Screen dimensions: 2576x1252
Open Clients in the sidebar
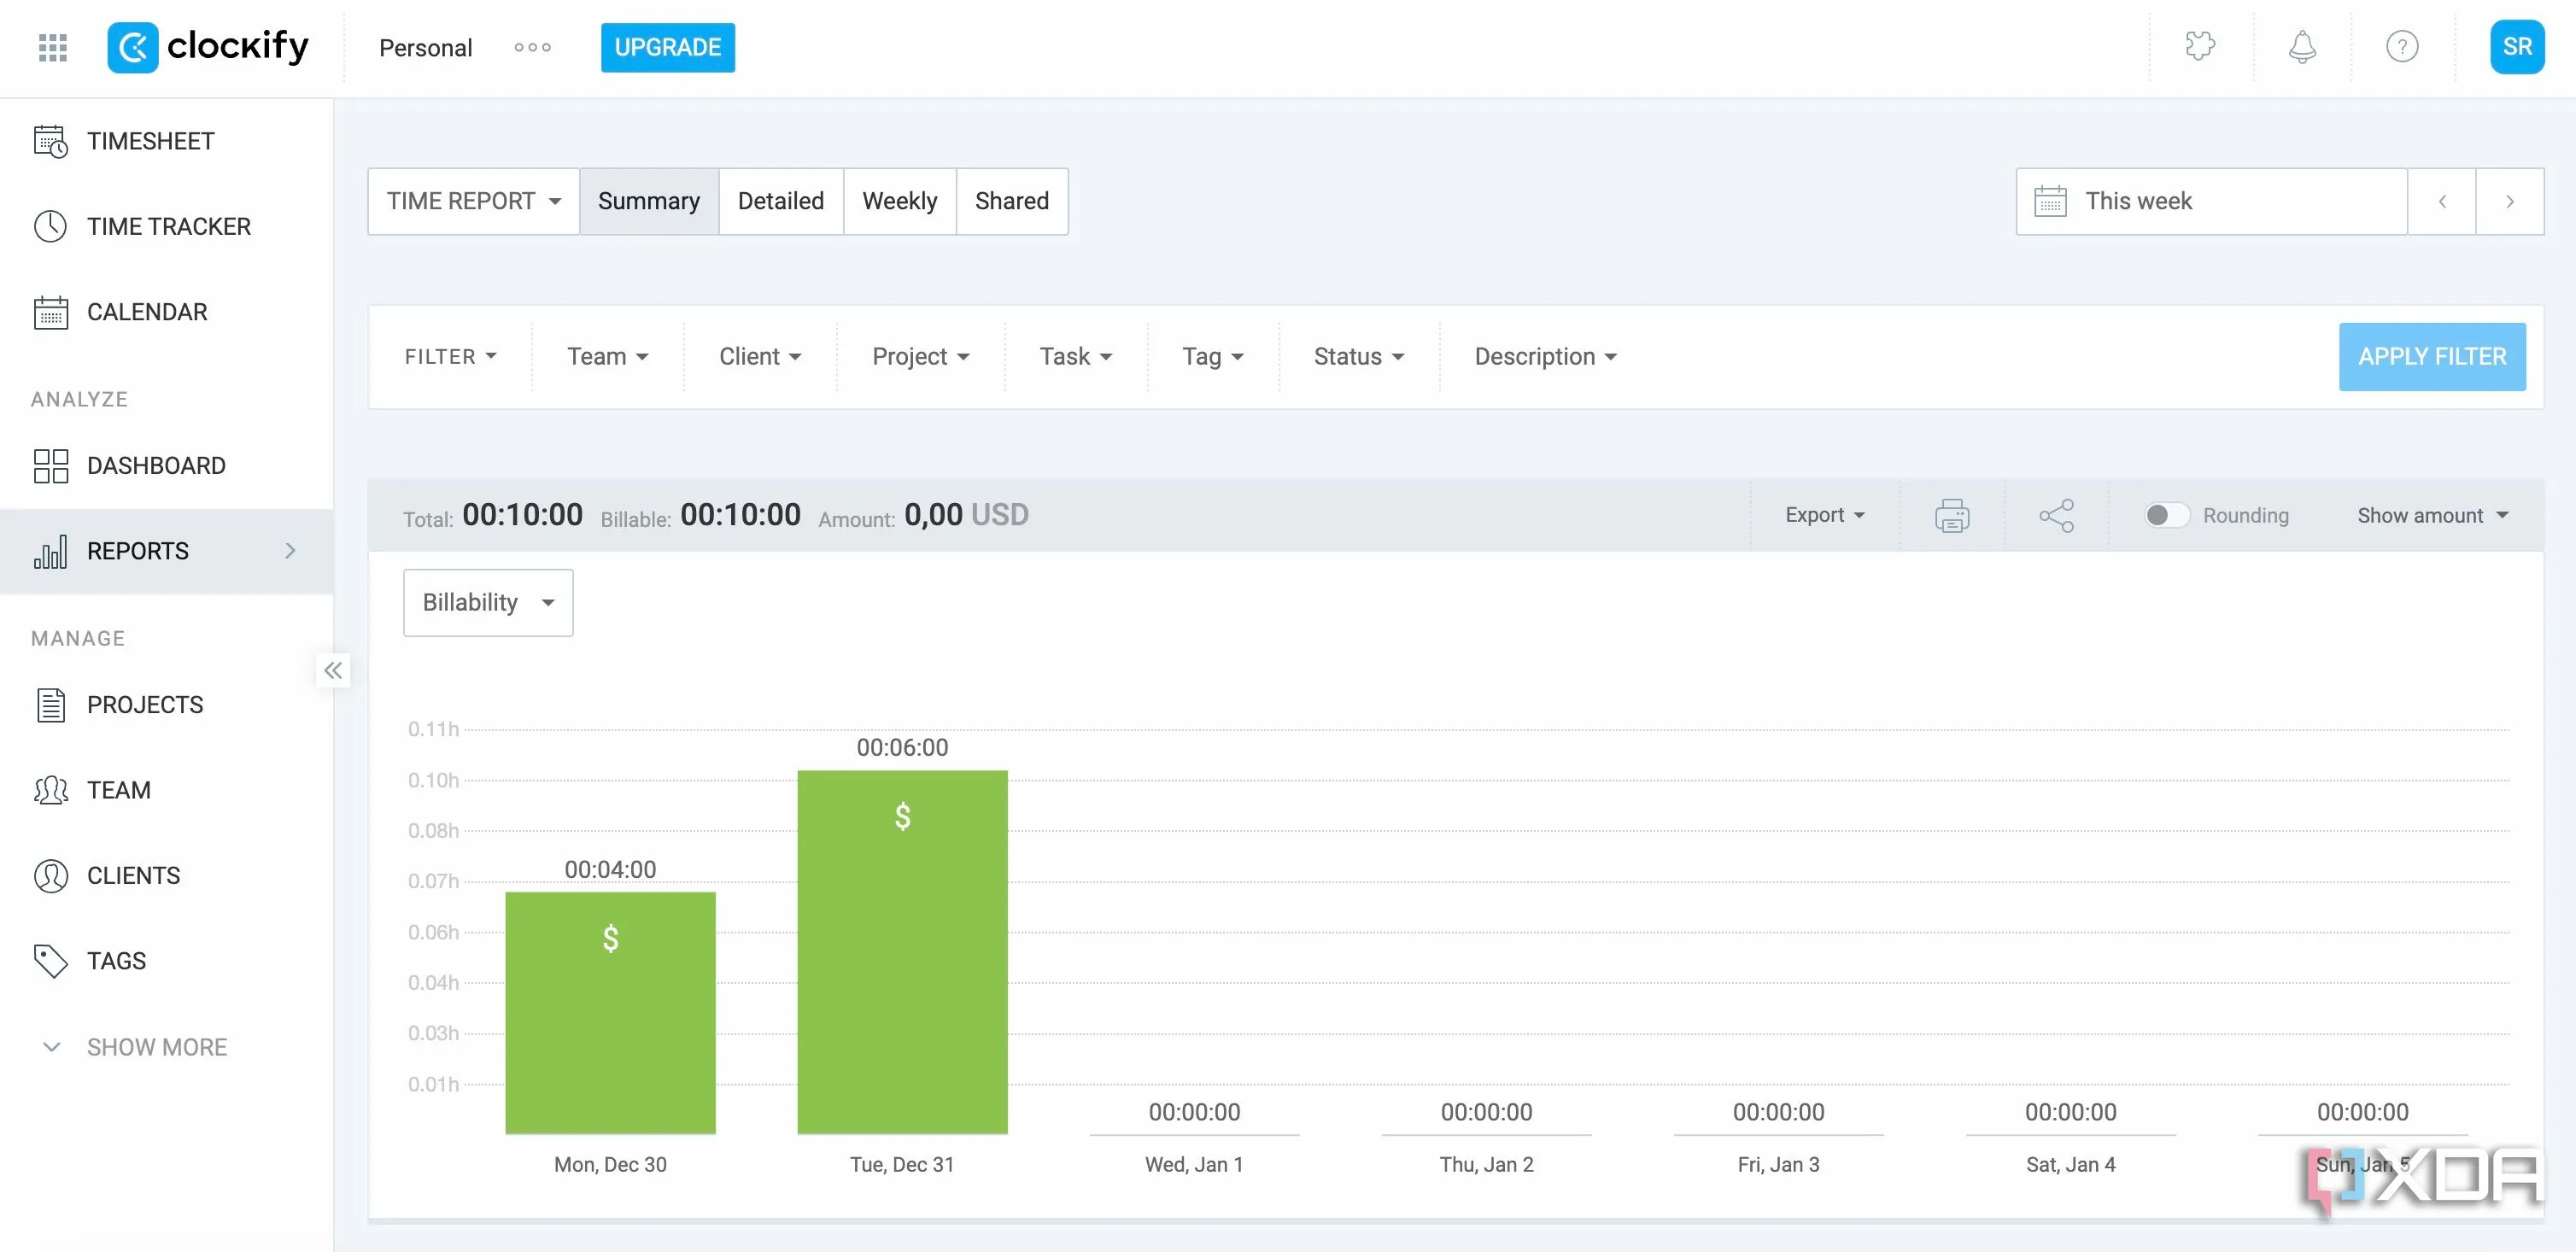(x=166, y=875)
